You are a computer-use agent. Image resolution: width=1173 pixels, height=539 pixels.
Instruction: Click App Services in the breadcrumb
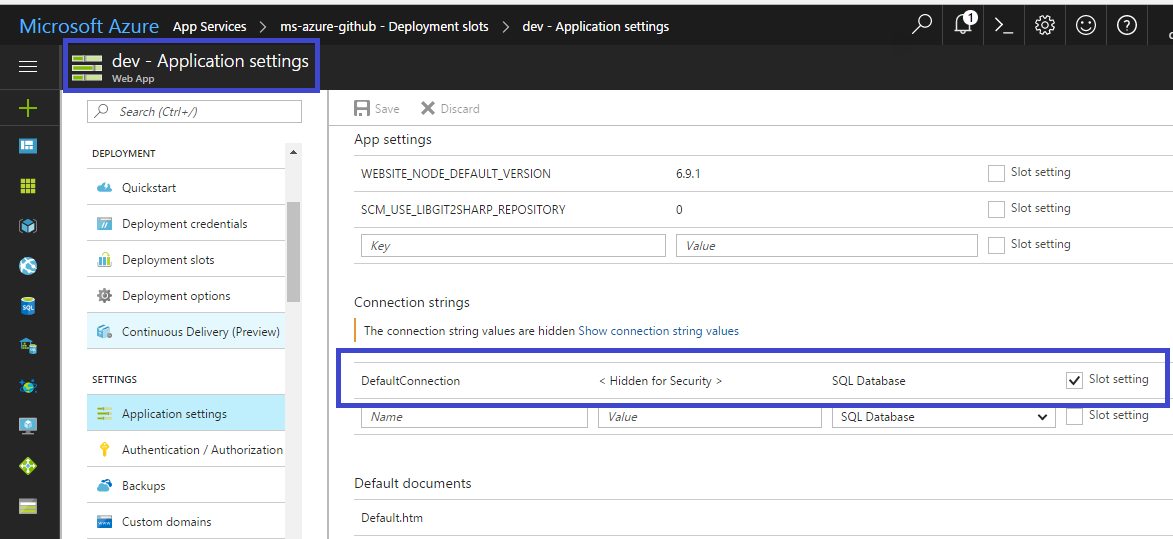coord(209,27)
